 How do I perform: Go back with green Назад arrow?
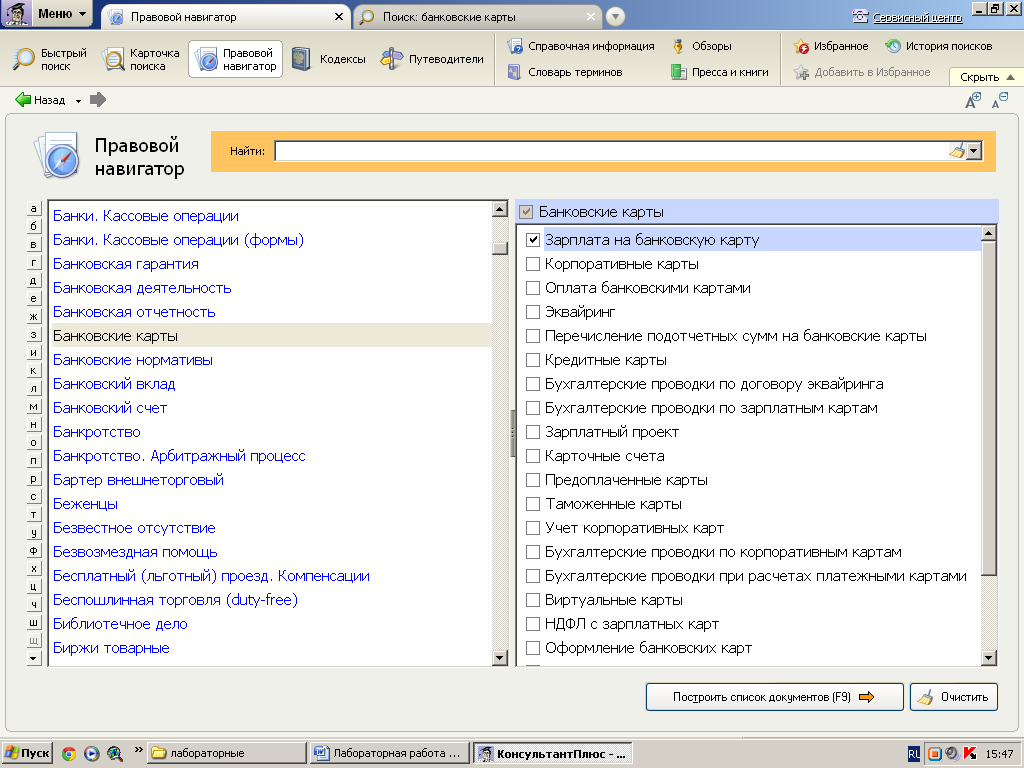23,100
